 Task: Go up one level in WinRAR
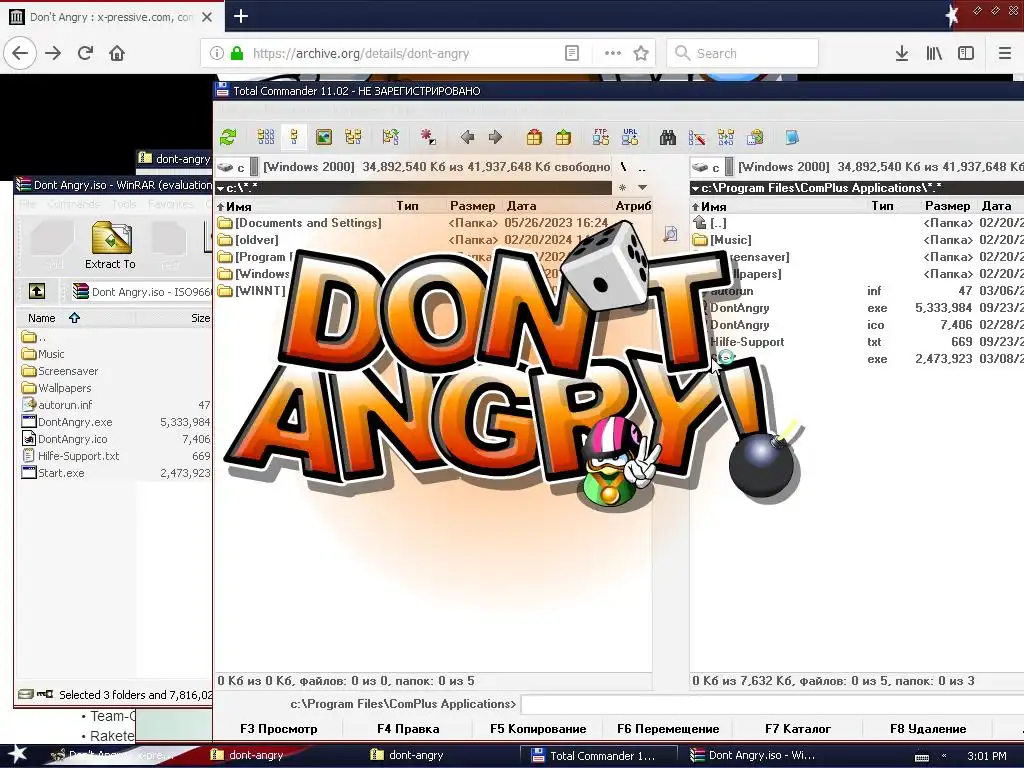pyautogui.click(x=37, y=291)
